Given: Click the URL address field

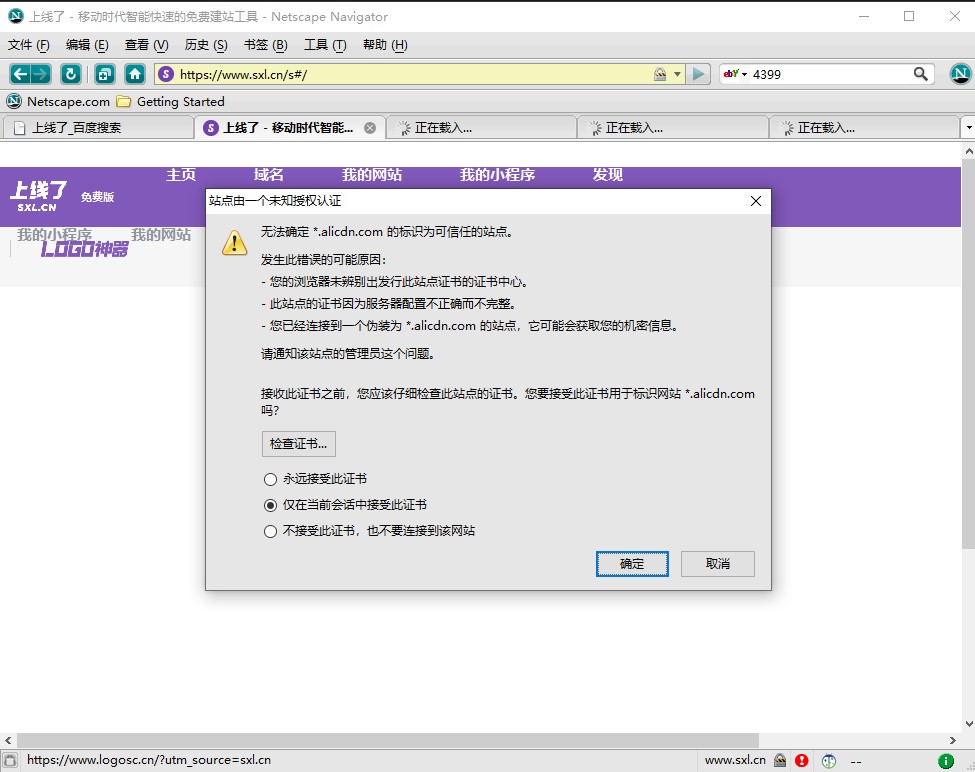Looking at the screenshot, I should point(410,75).
